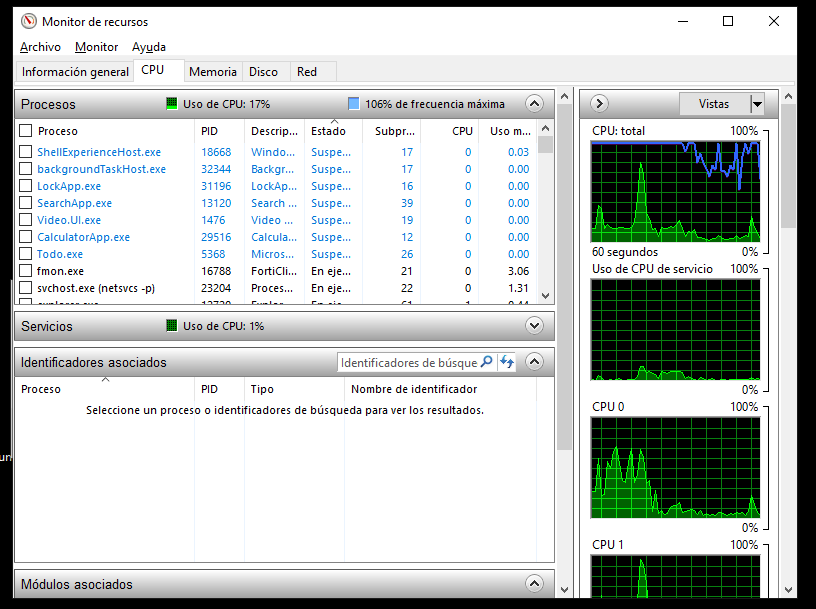Viewport: 816px width, 609px height.
Task: Click the CPU total usage graph
Action: point(675,190)
